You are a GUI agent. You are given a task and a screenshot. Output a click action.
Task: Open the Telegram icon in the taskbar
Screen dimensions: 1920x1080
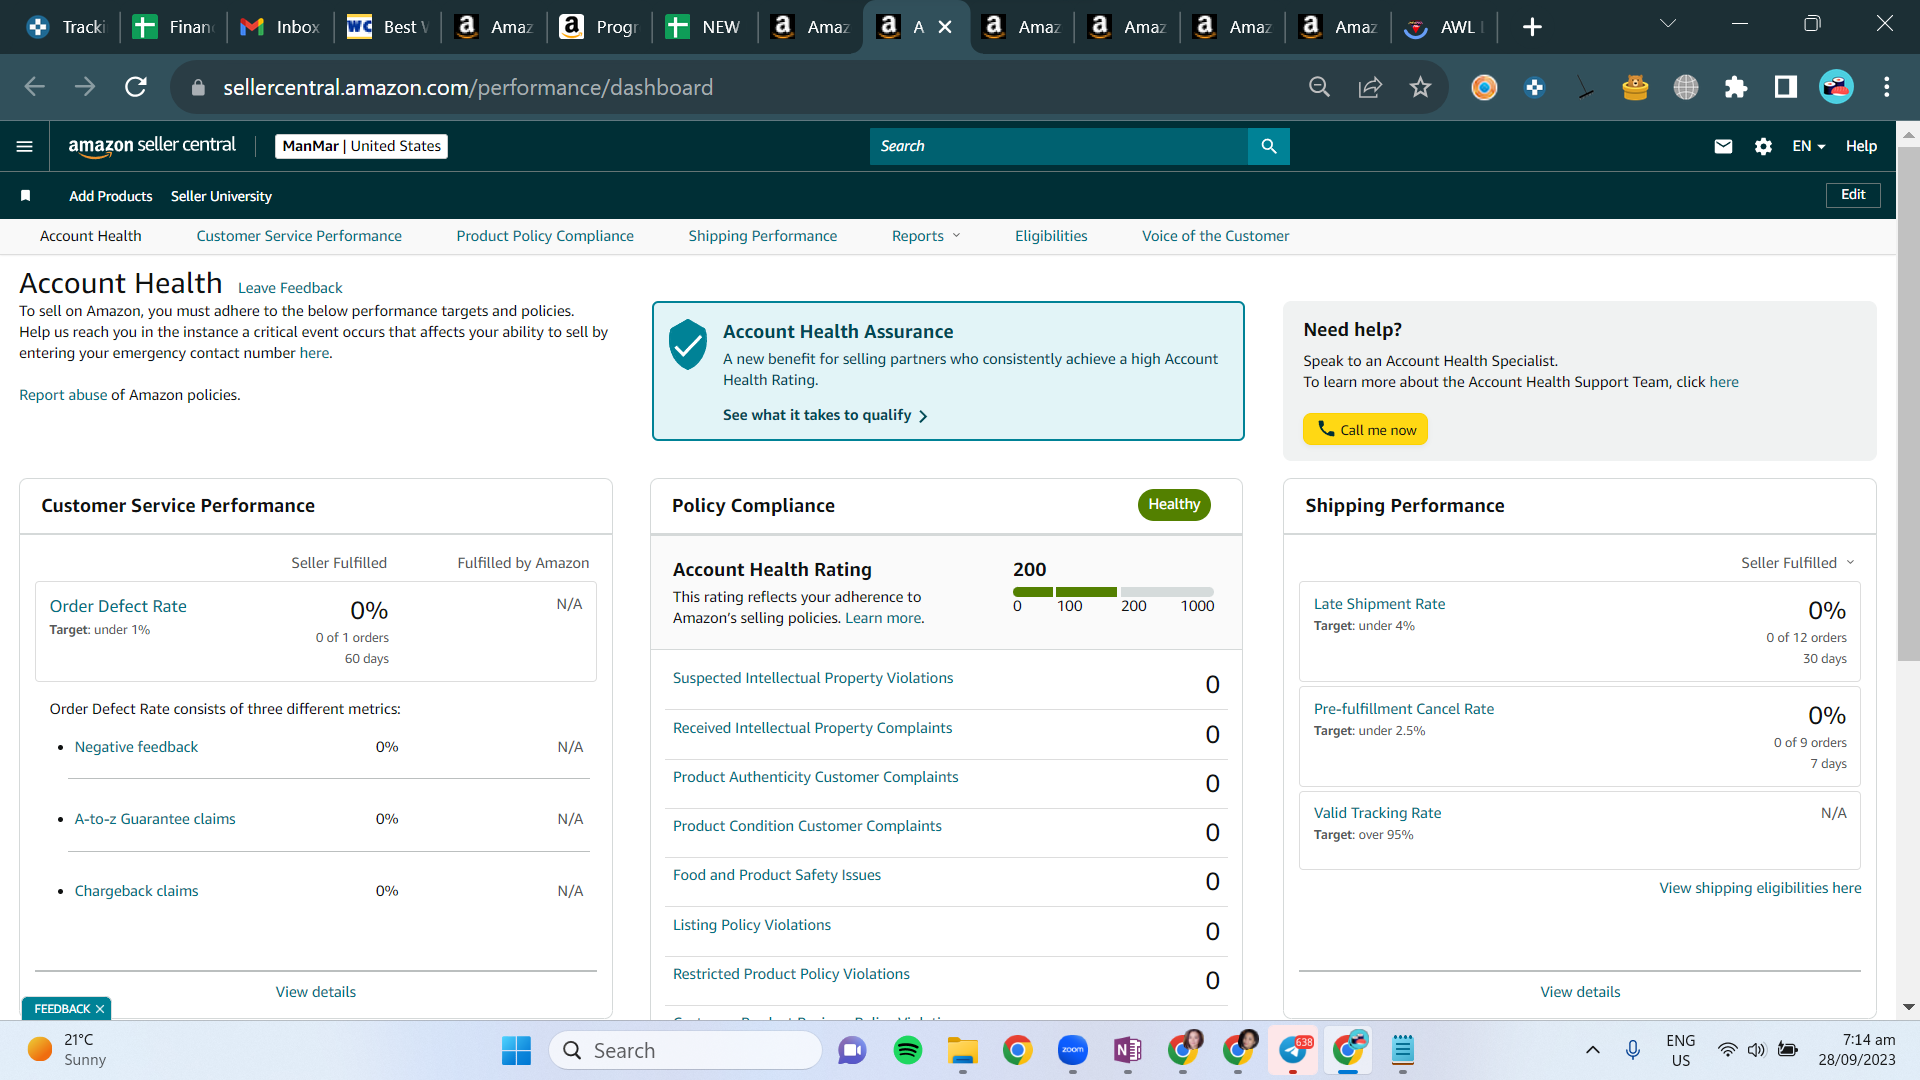[1293, 1050]
